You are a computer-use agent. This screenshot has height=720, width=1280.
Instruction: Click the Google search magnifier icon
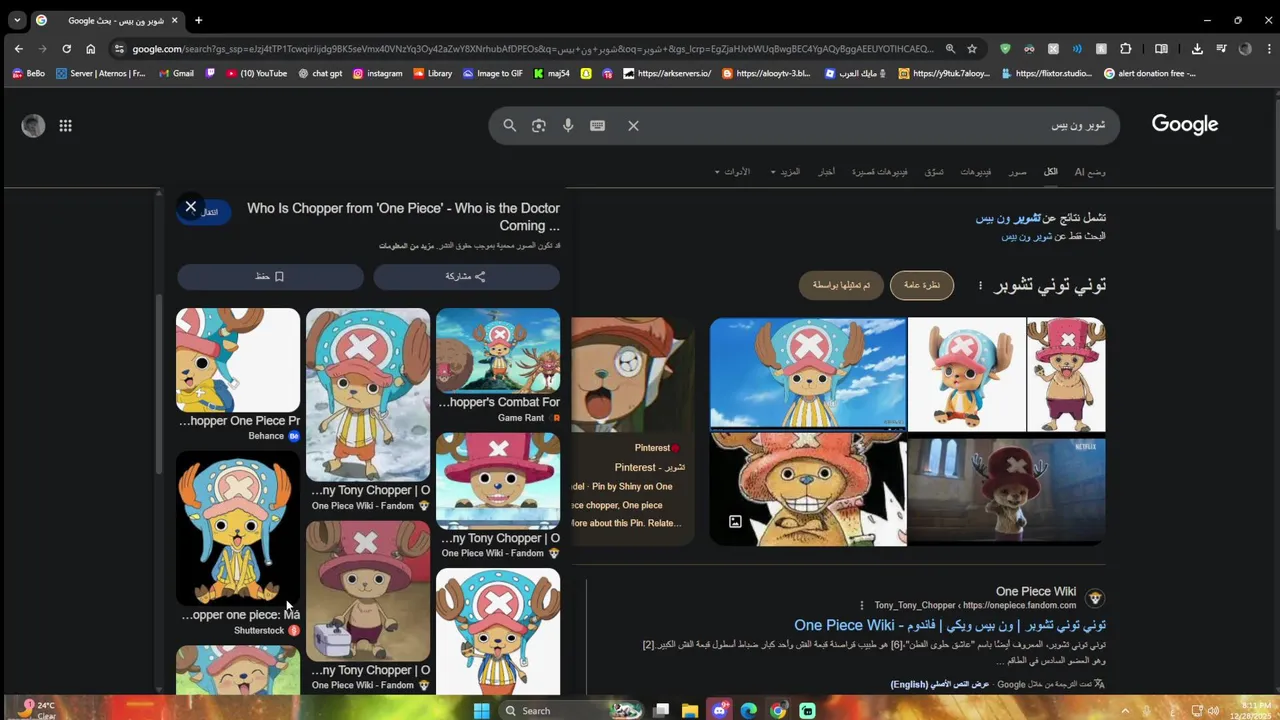pos(510,126)
